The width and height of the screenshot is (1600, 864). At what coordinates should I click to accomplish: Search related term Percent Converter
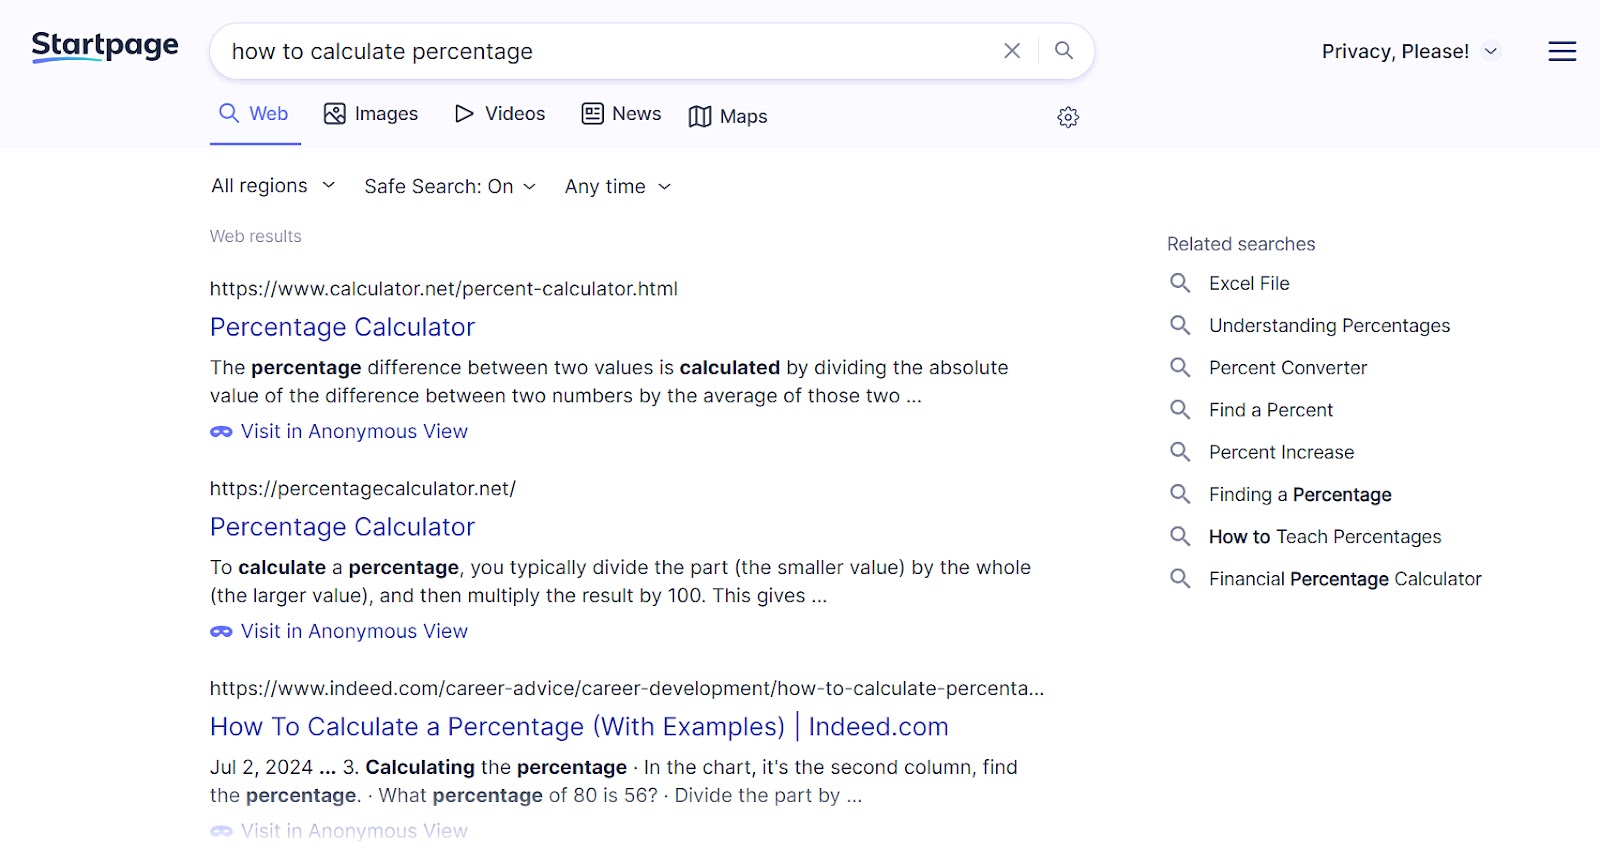tap(1288, 368)
